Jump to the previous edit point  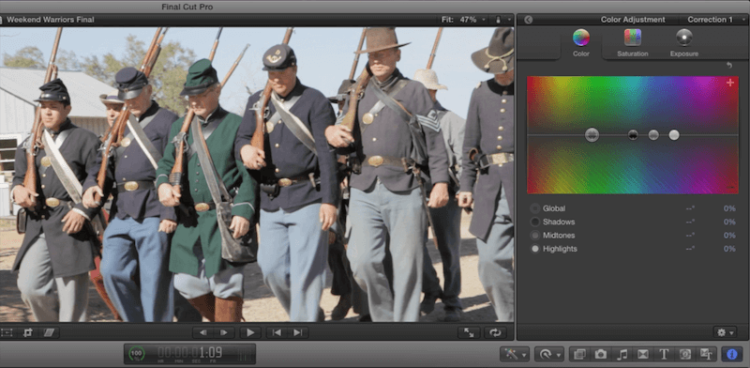point(276,333)
